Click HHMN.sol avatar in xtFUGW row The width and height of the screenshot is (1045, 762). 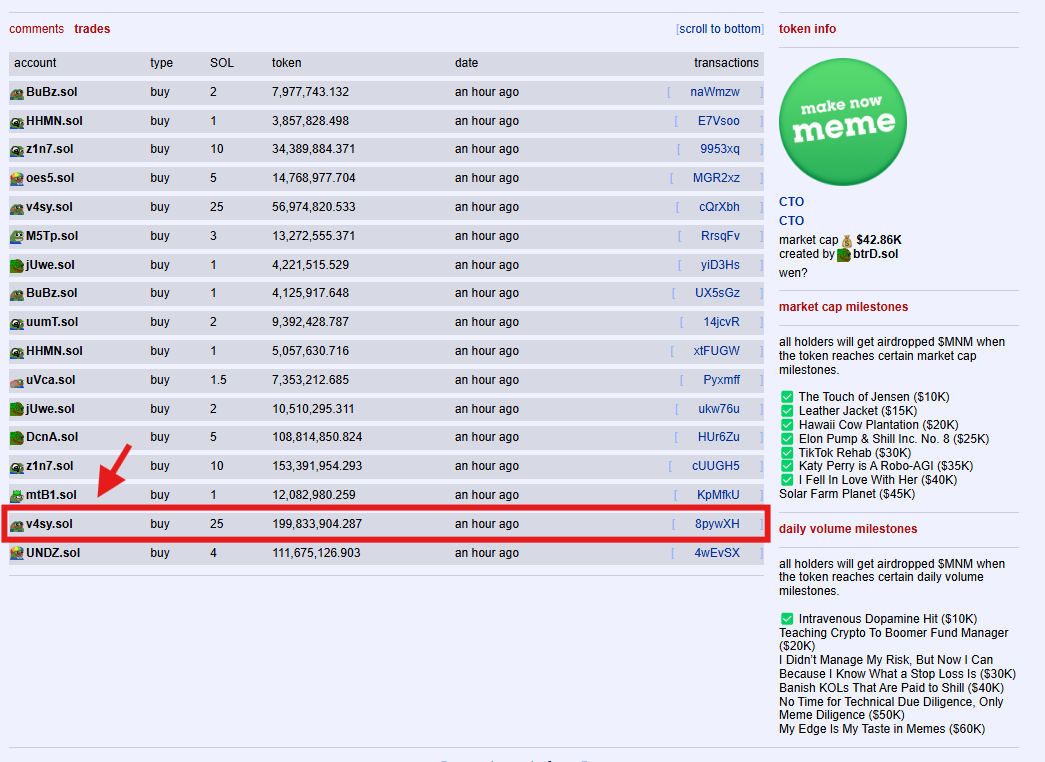click(x=17, y=352)
